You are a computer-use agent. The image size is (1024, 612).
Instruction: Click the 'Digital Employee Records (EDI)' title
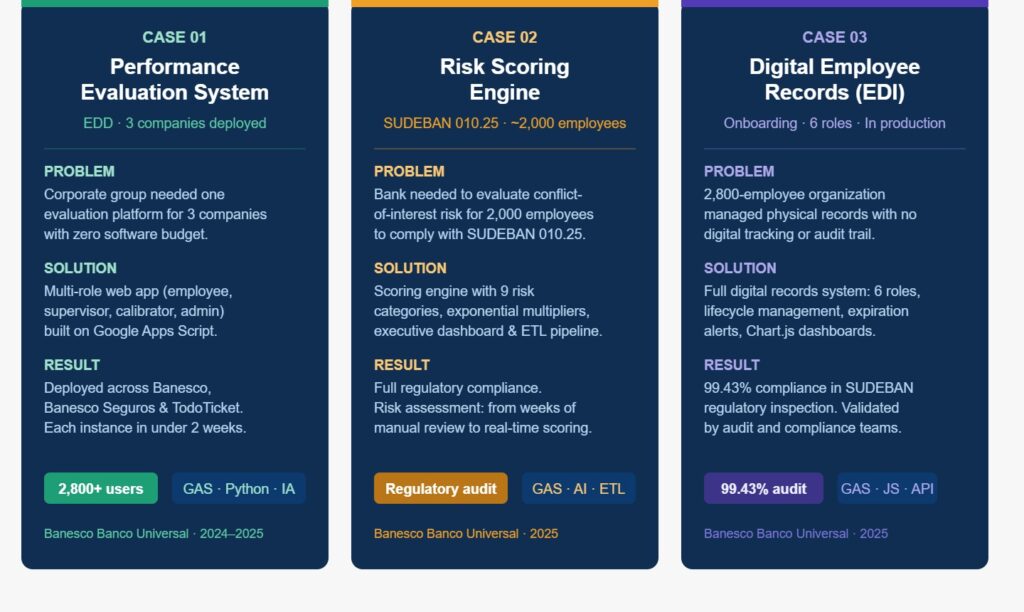[x=835, y=79]
